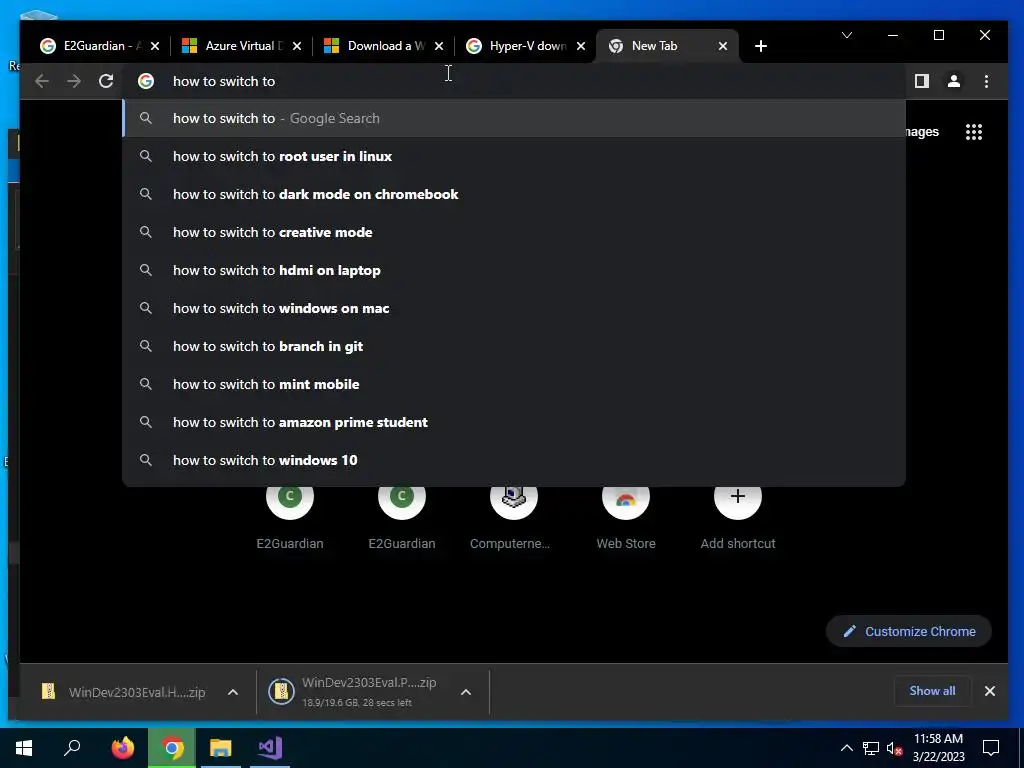Dismiss the downloads bar with the X
Viewport: 1024px width, 768px height.
(x=989, y=691)
